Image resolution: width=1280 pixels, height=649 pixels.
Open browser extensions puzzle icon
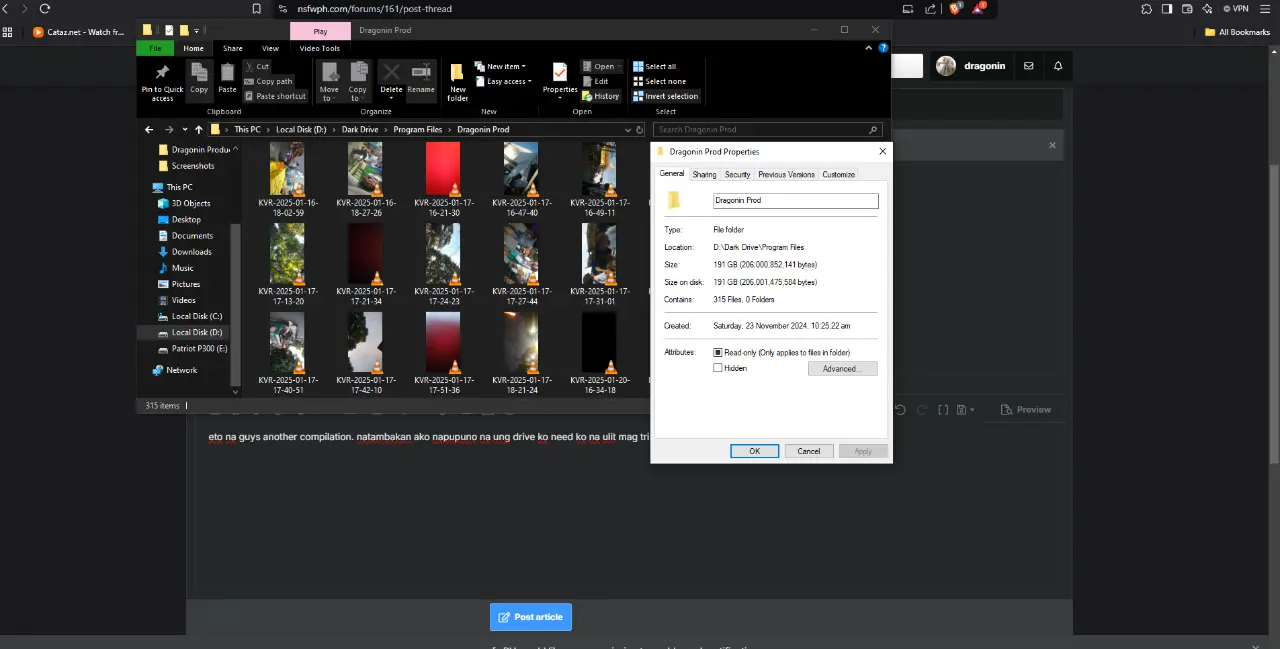(1146, 8)
